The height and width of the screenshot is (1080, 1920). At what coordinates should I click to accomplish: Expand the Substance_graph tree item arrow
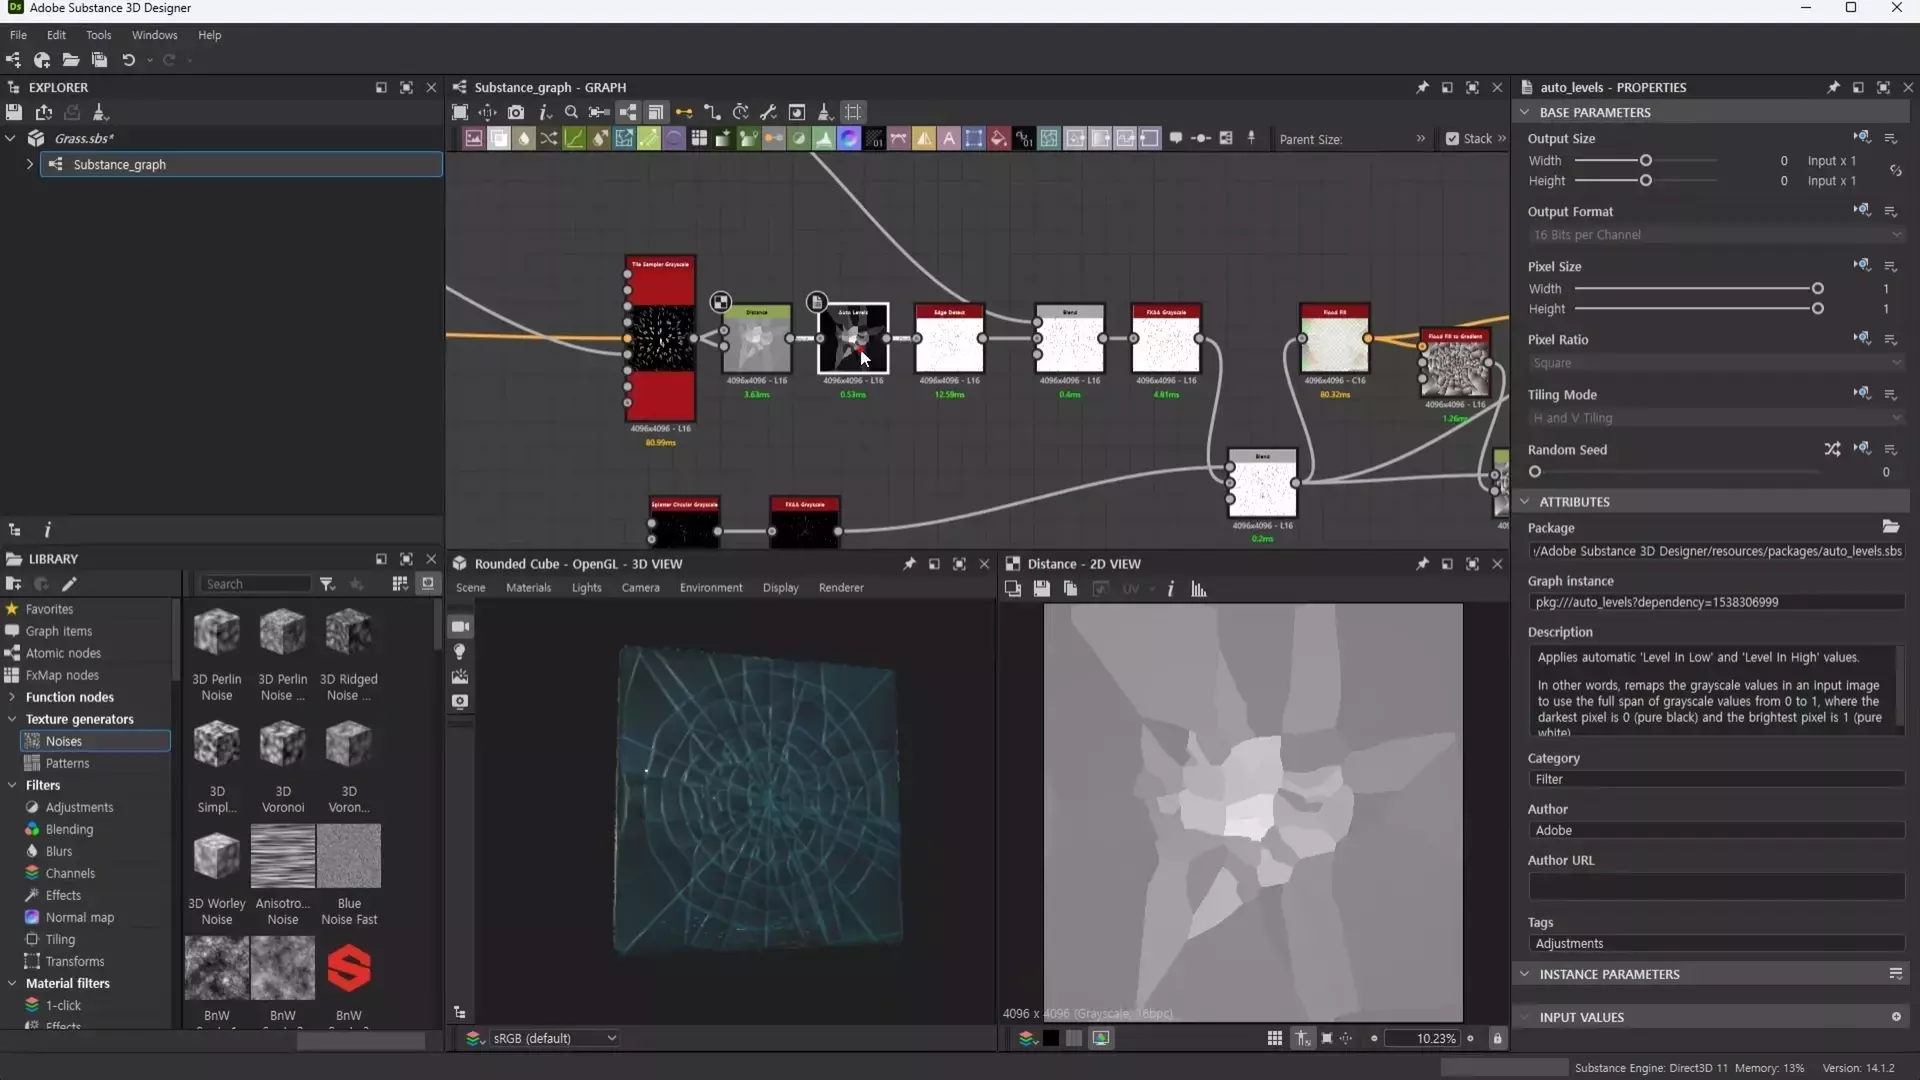[30, 164]
